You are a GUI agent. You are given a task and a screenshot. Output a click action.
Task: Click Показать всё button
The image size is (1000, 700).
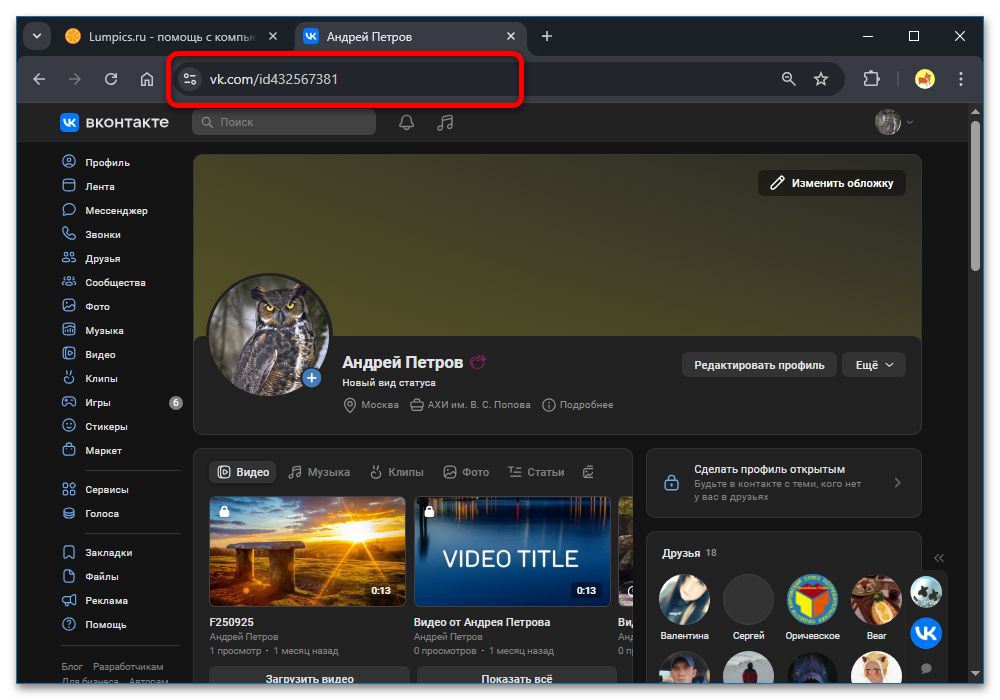click(x=517, y=677)
